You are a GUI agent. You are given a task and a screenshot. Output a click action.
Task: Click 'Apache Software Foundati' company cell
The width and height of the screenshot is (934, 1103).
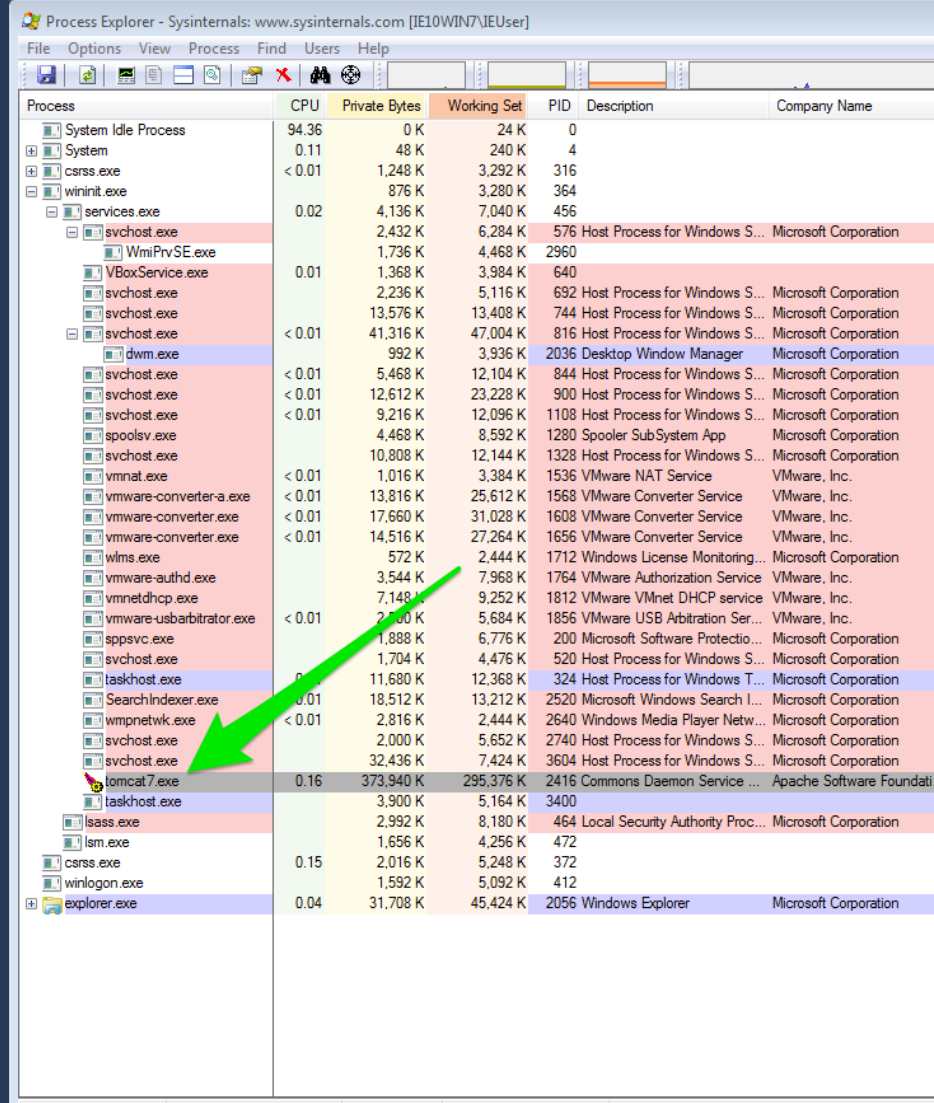pyautogui.click(x=852, y=781)
